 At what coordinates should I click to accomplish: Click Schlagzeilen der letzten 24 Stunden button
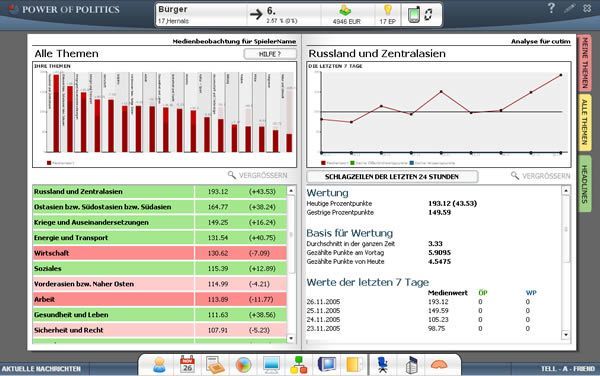tap(392, 177)
